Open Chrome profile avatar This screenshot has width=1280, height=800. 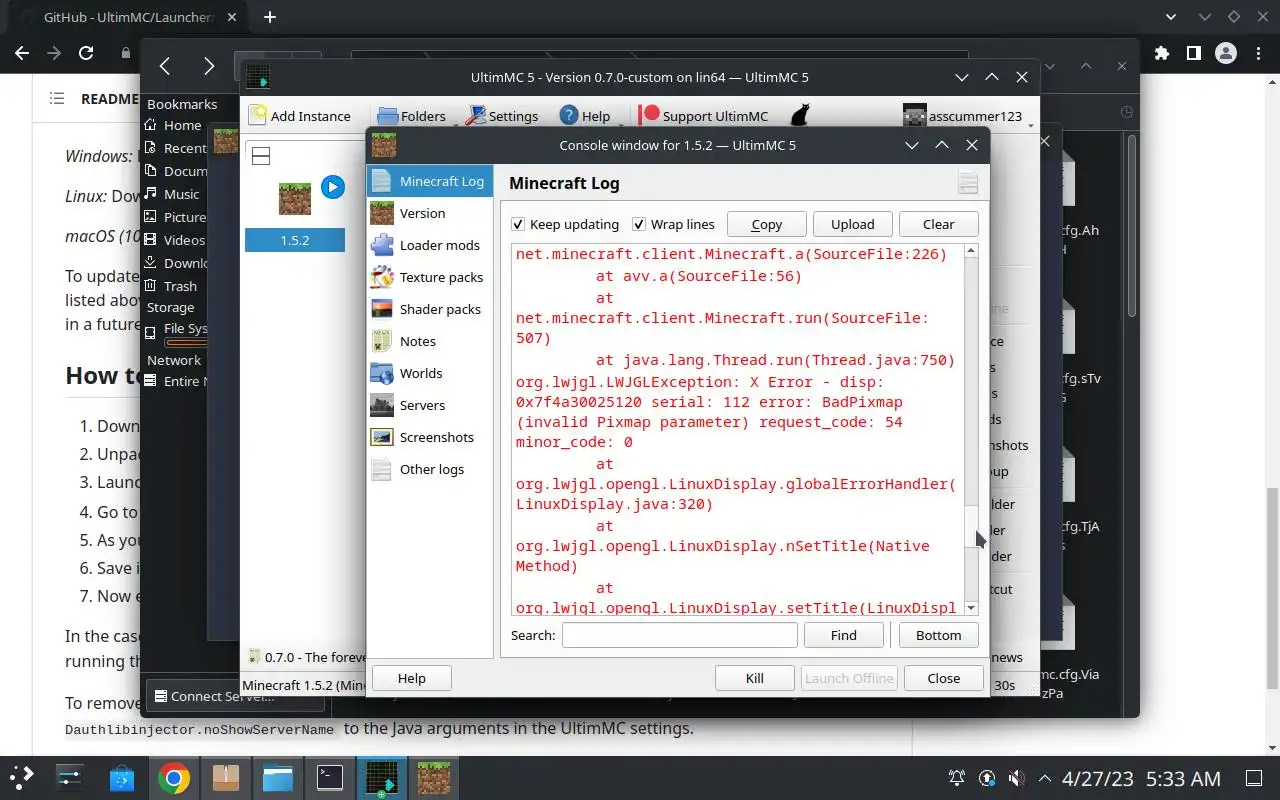[x=1225, y=53]
